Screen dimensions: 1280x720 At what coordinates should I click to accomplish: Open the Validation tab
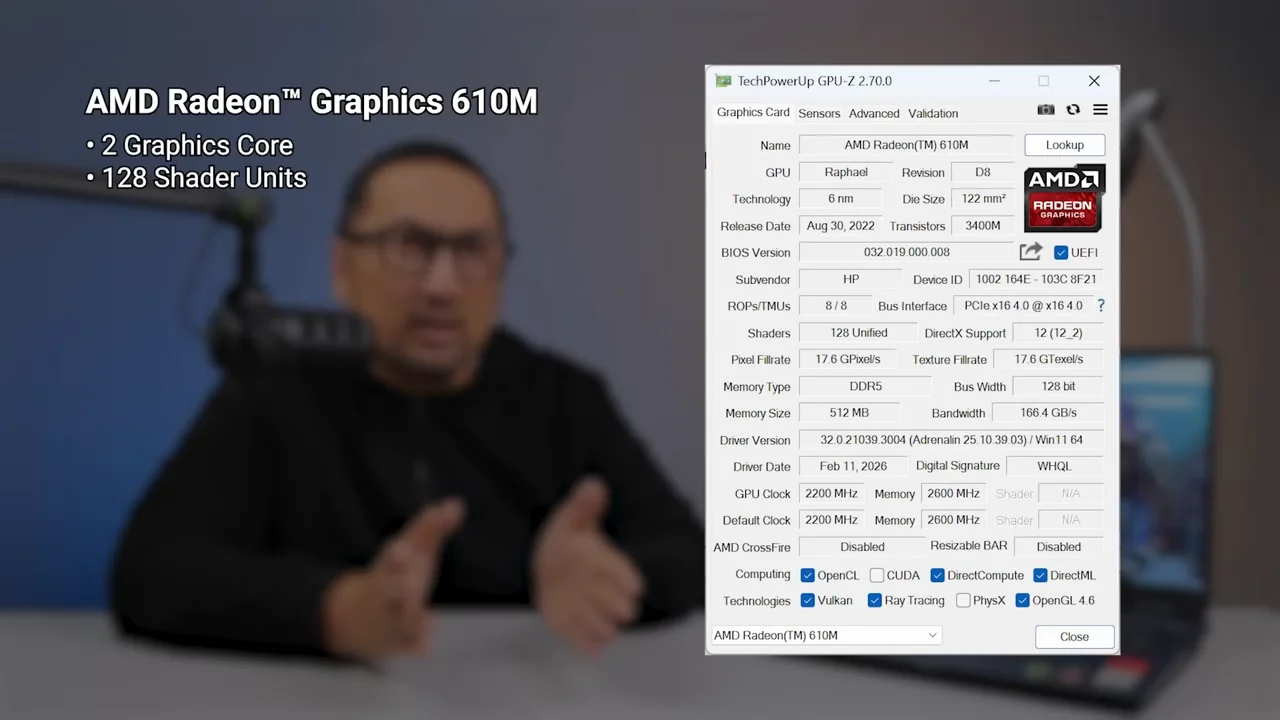933,113
